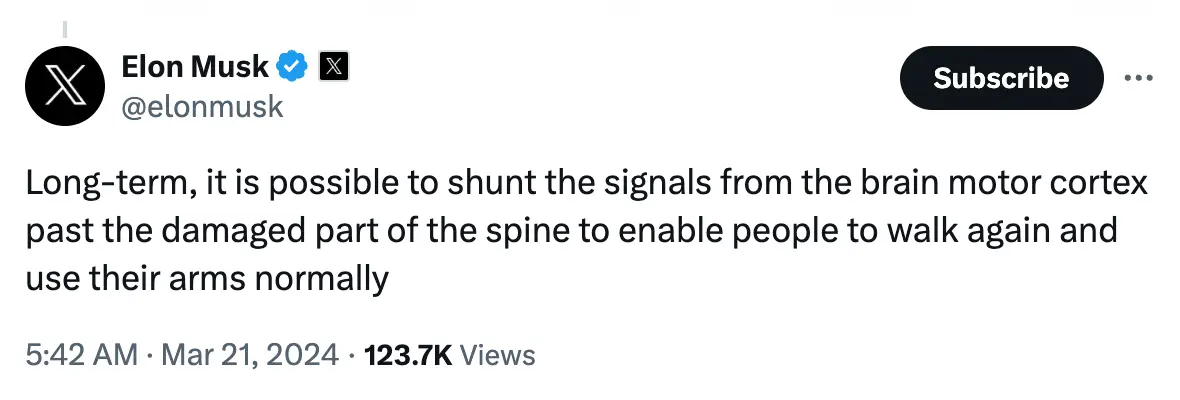Viewport: 1180px width, 400px height.
Task: Click the blue verified checkmark badge
Action: point(291,68)
